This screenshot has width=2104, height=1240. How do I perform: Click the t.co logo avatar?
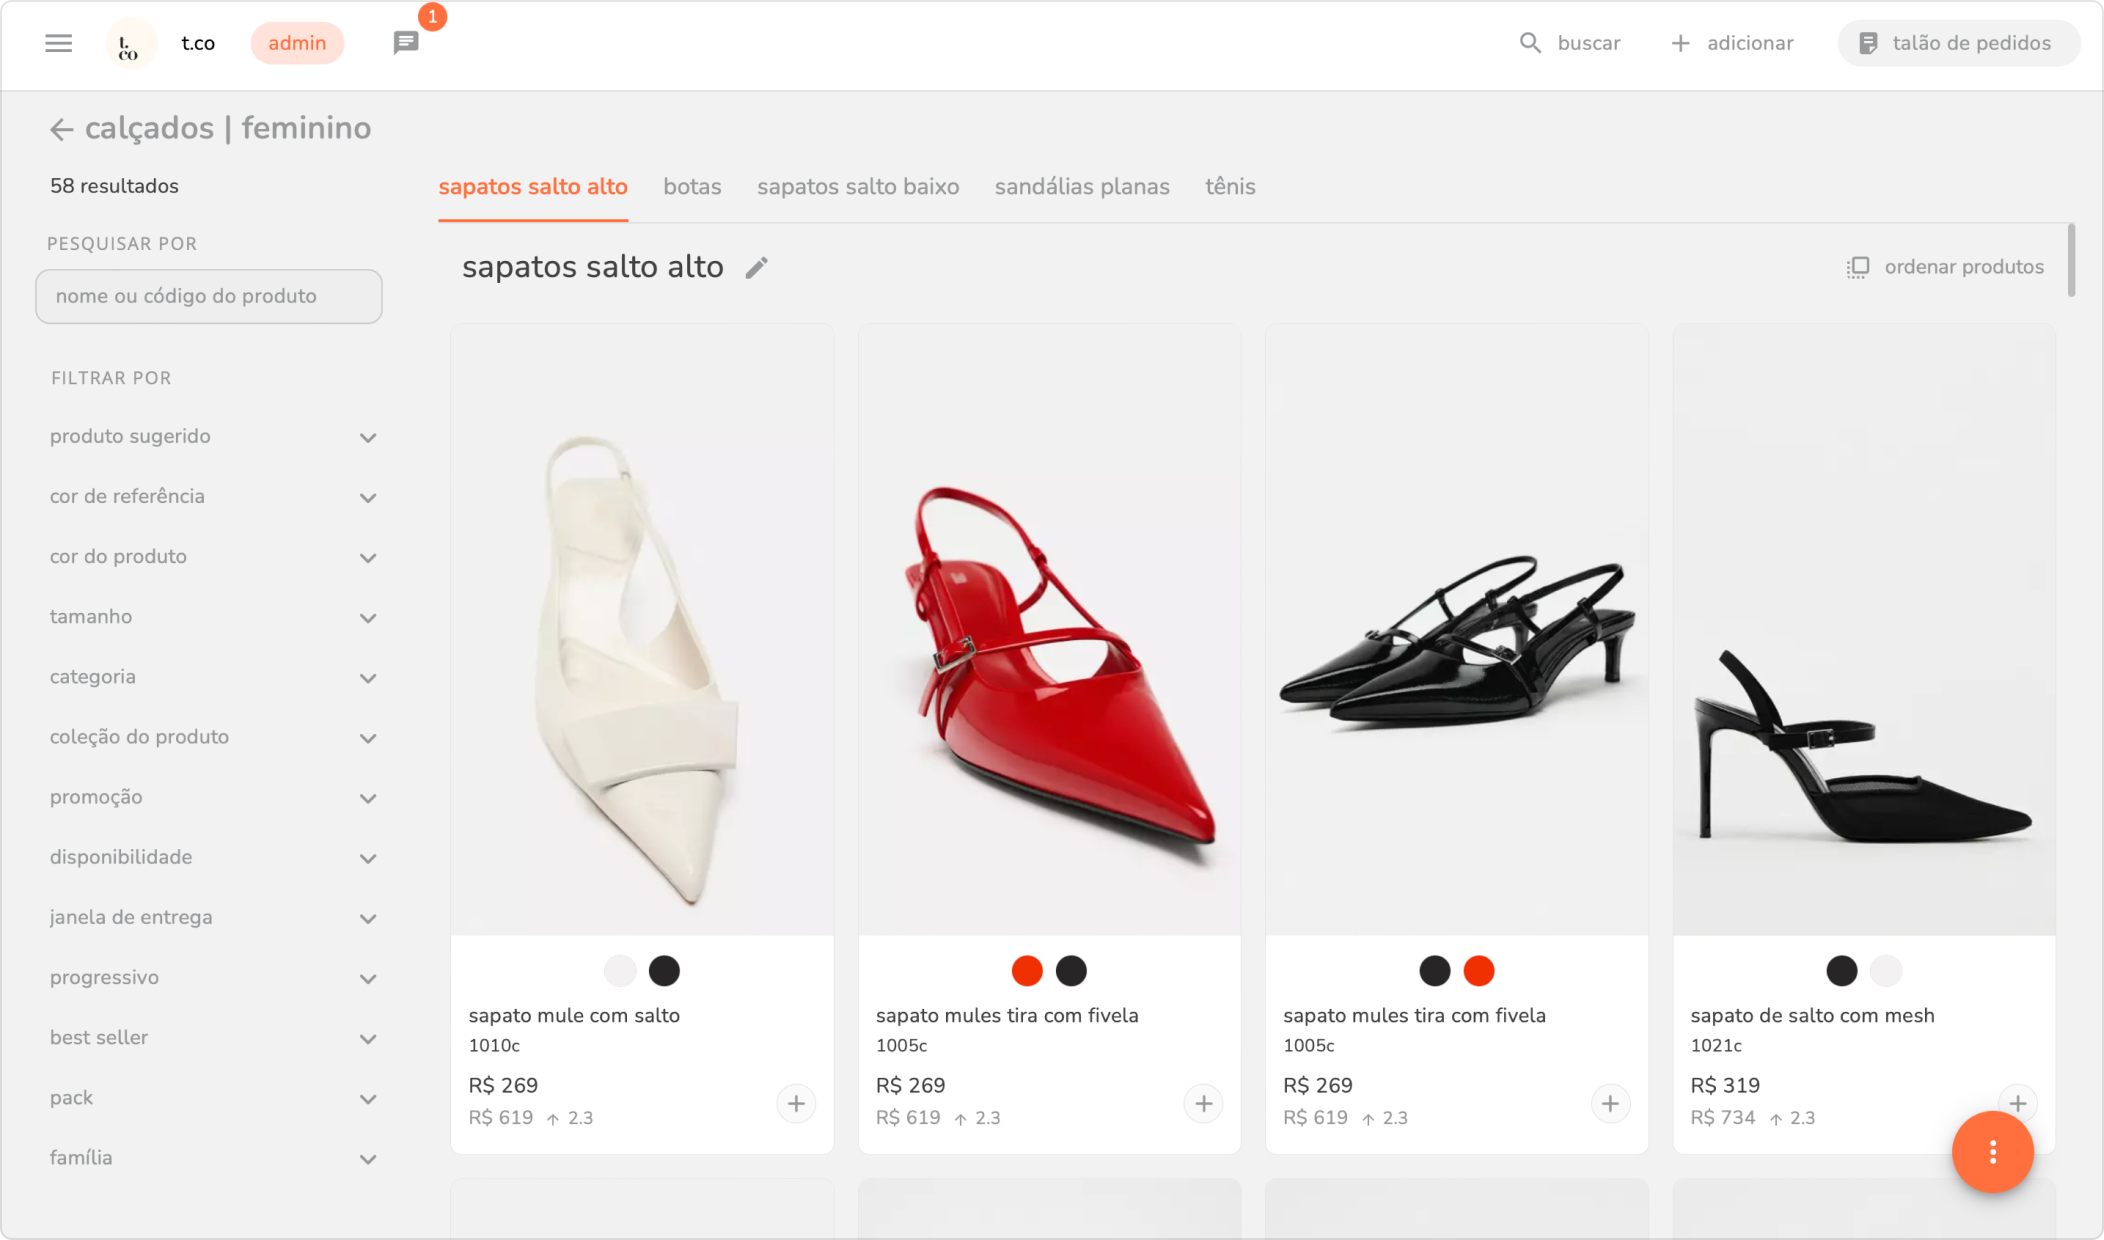130,44
